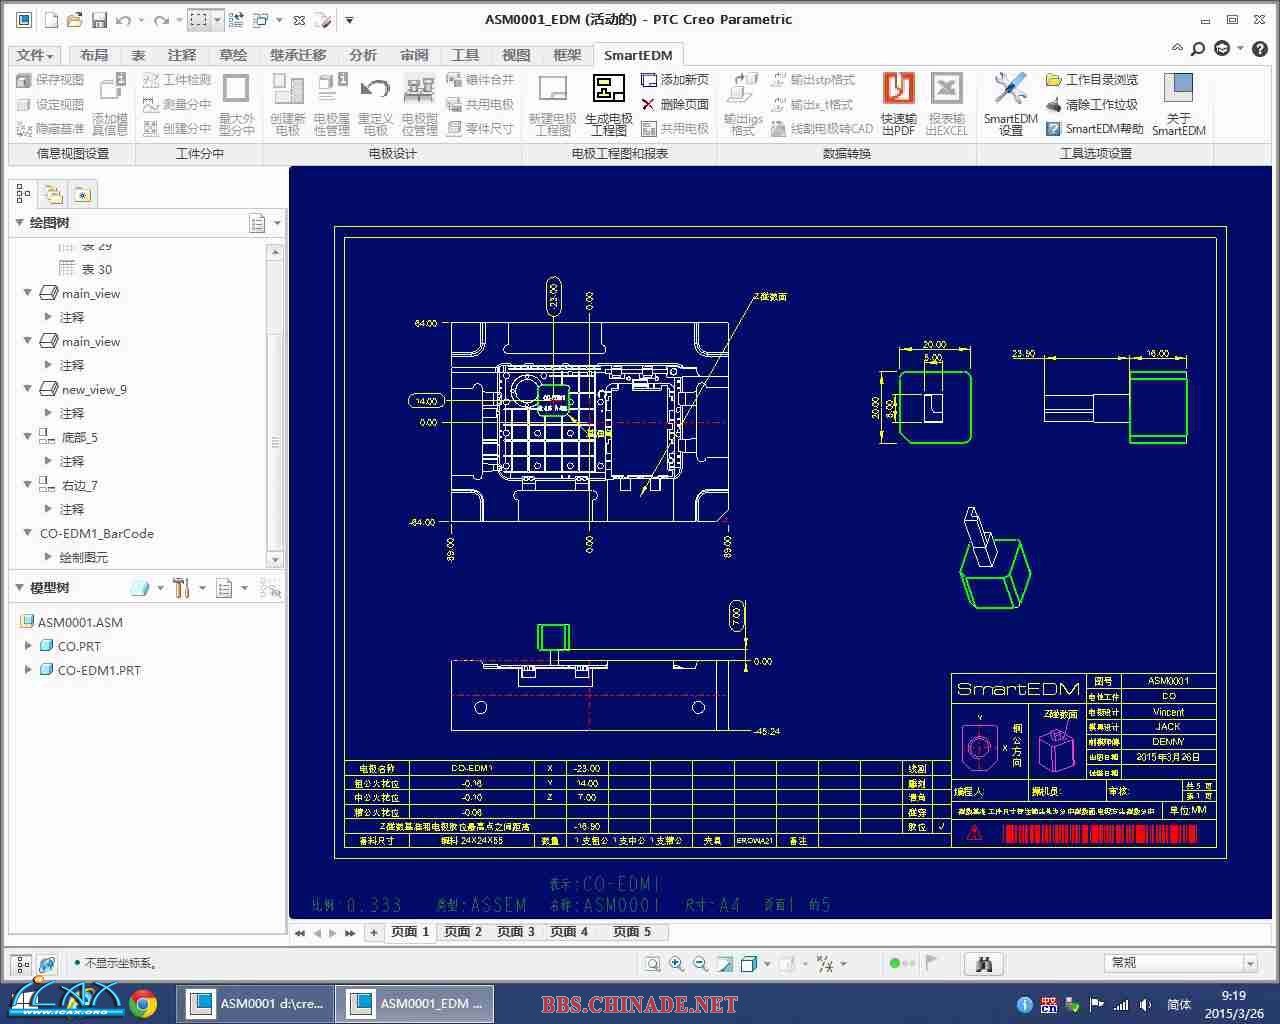
Task: Click SmartEDM帮助 help button
Action: click(1094, 129)
